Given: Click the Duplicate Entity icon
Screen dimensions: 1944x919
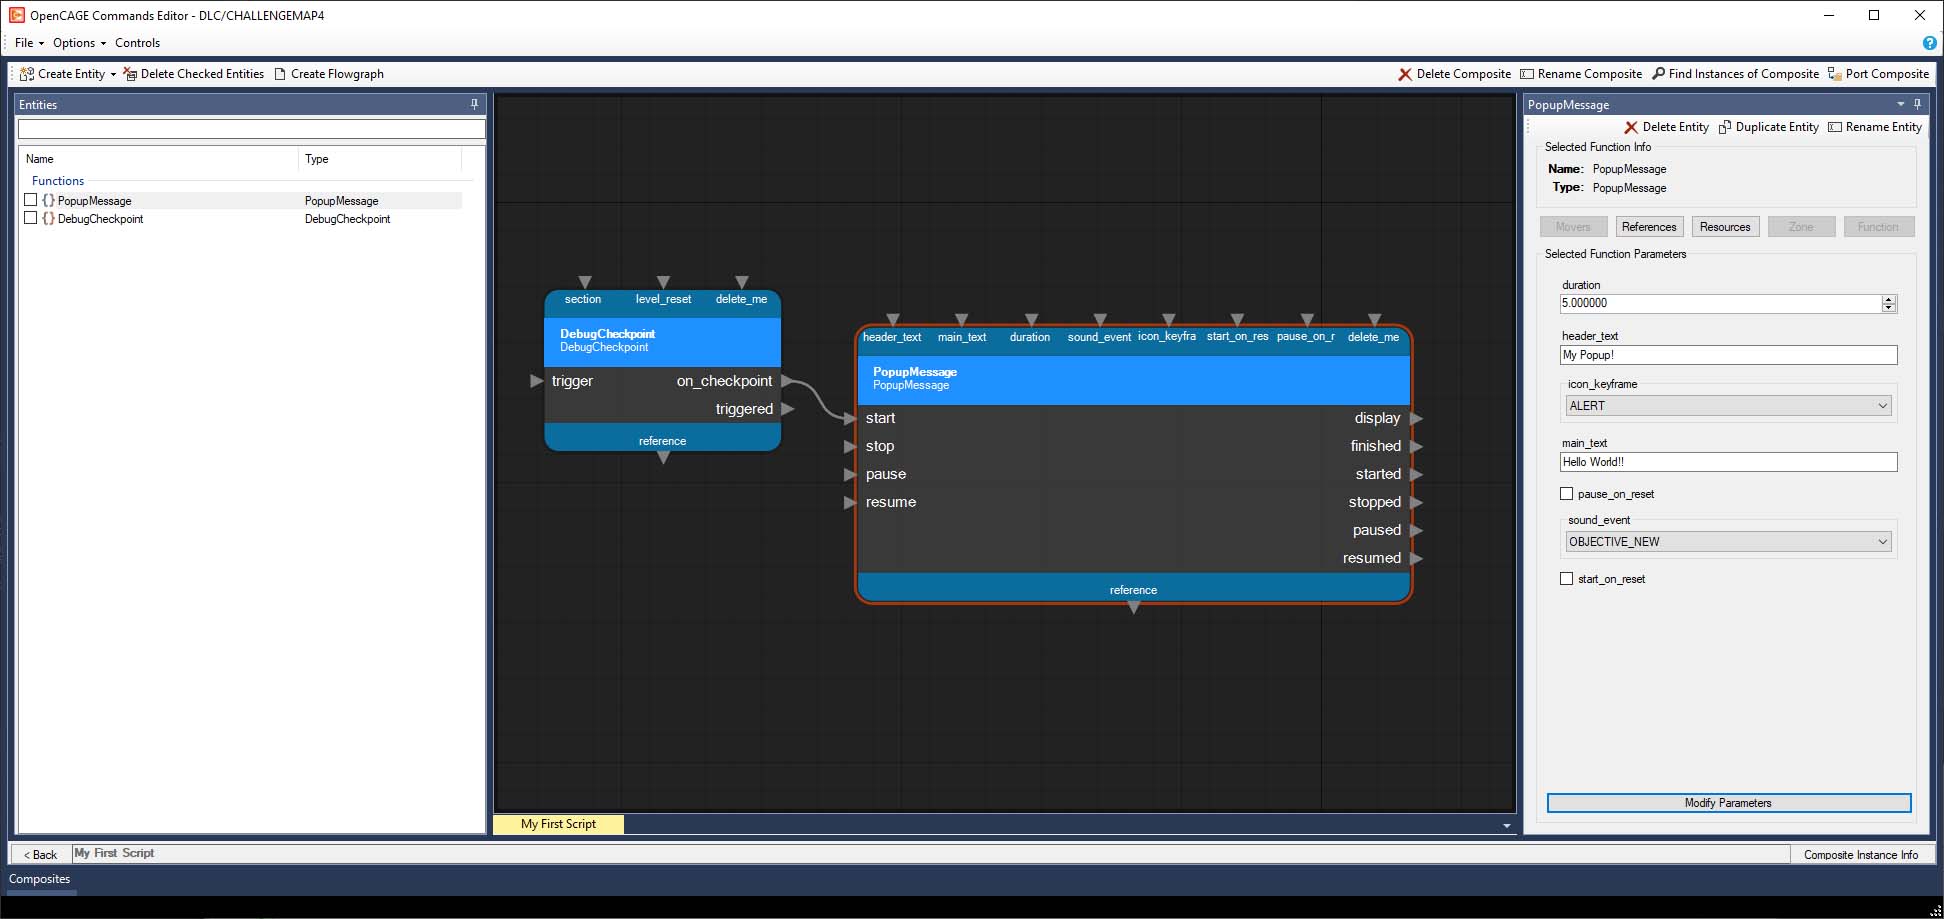Looking at the screenshot, I should click(x=1725, y=127).
